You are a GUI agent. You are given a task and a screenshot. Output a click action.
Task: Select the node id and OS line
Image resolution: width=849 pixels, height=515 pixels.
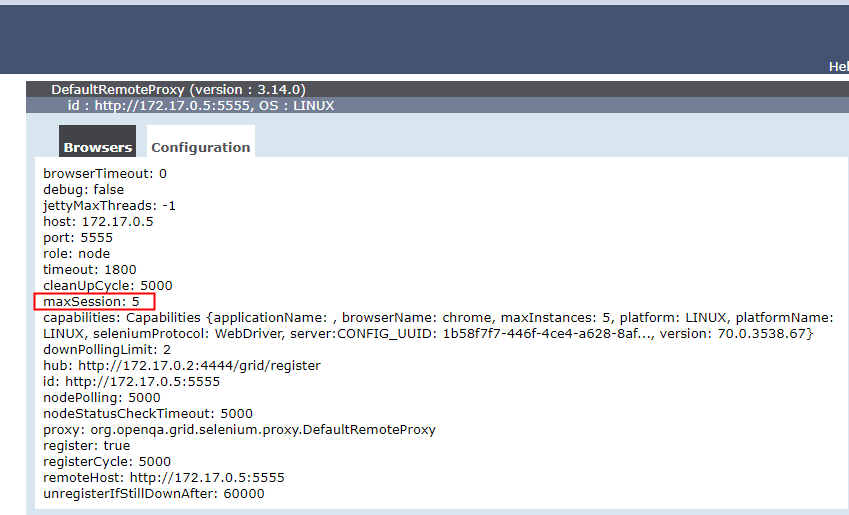[201, 106]
